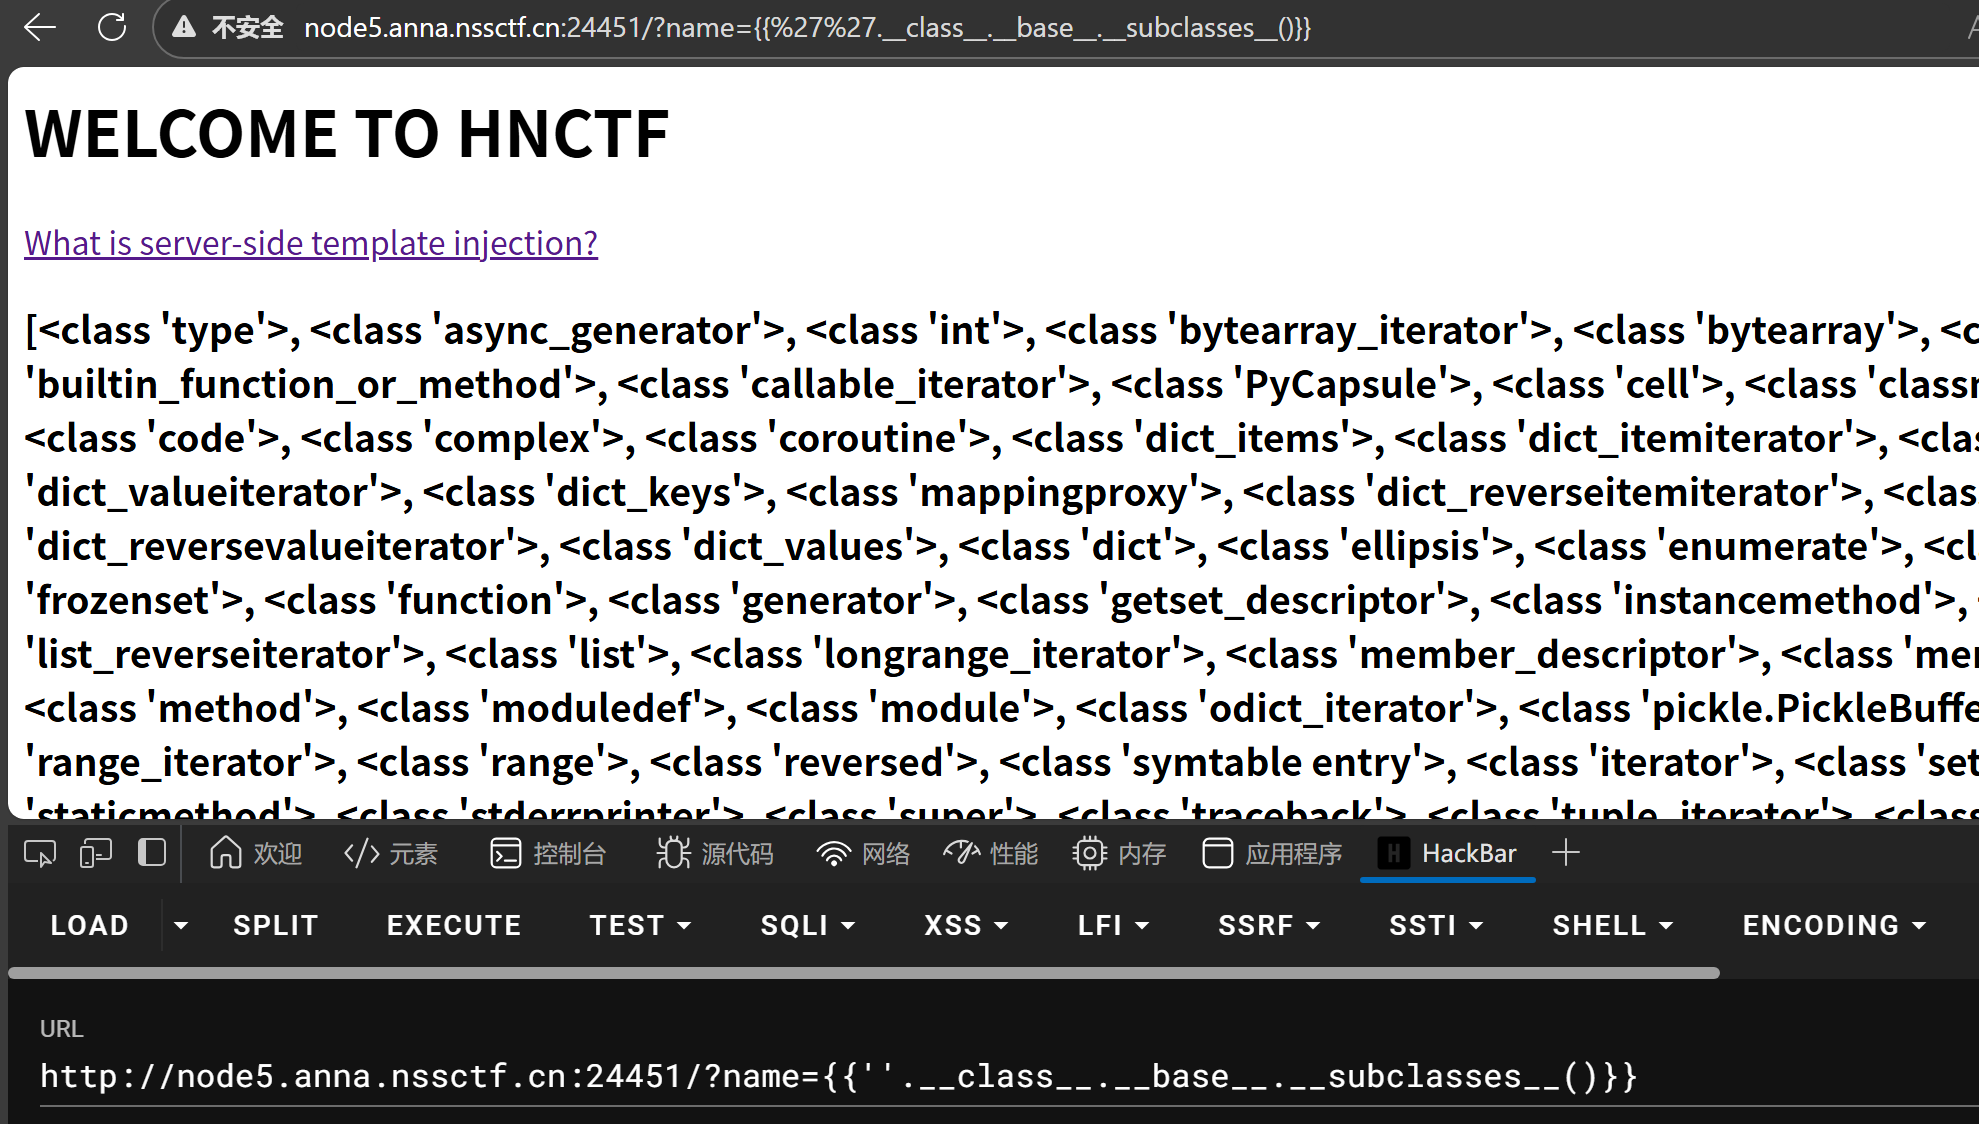Open the Performance gauge tab
1979x1124 pixels.
point(990,853)
